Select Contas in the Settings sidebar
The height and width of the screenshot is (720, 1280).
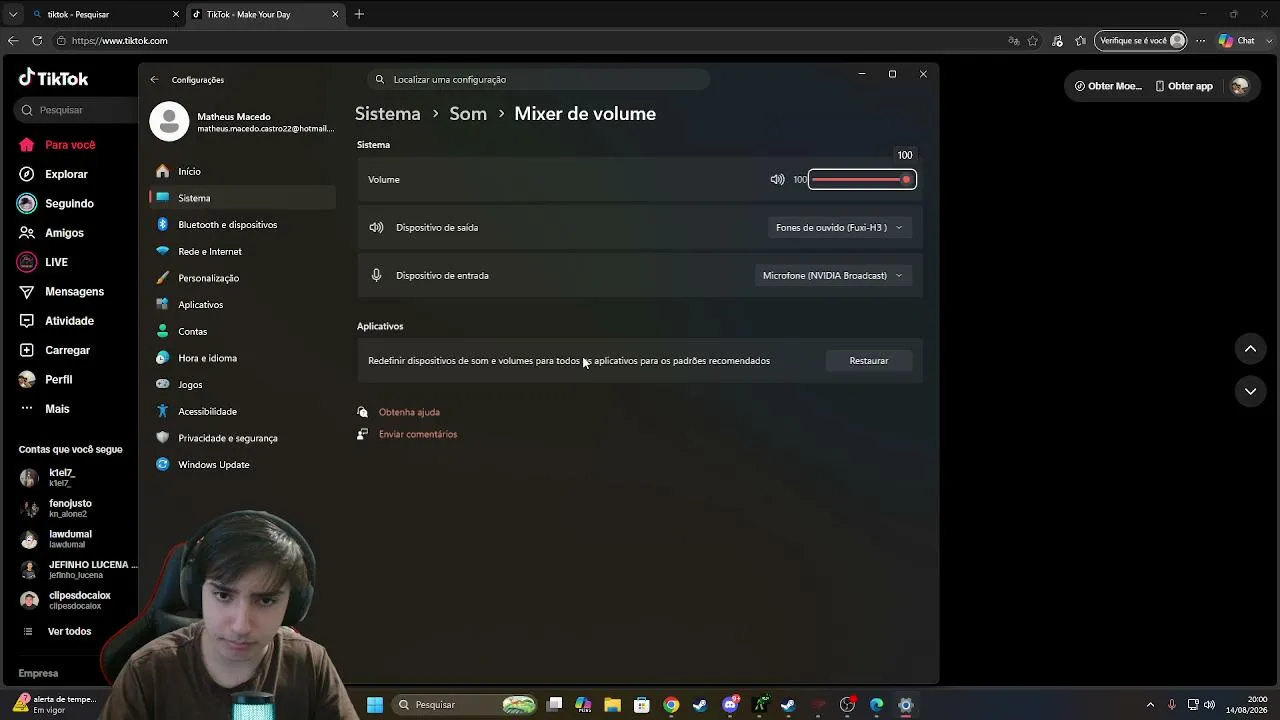click(192, 331)
